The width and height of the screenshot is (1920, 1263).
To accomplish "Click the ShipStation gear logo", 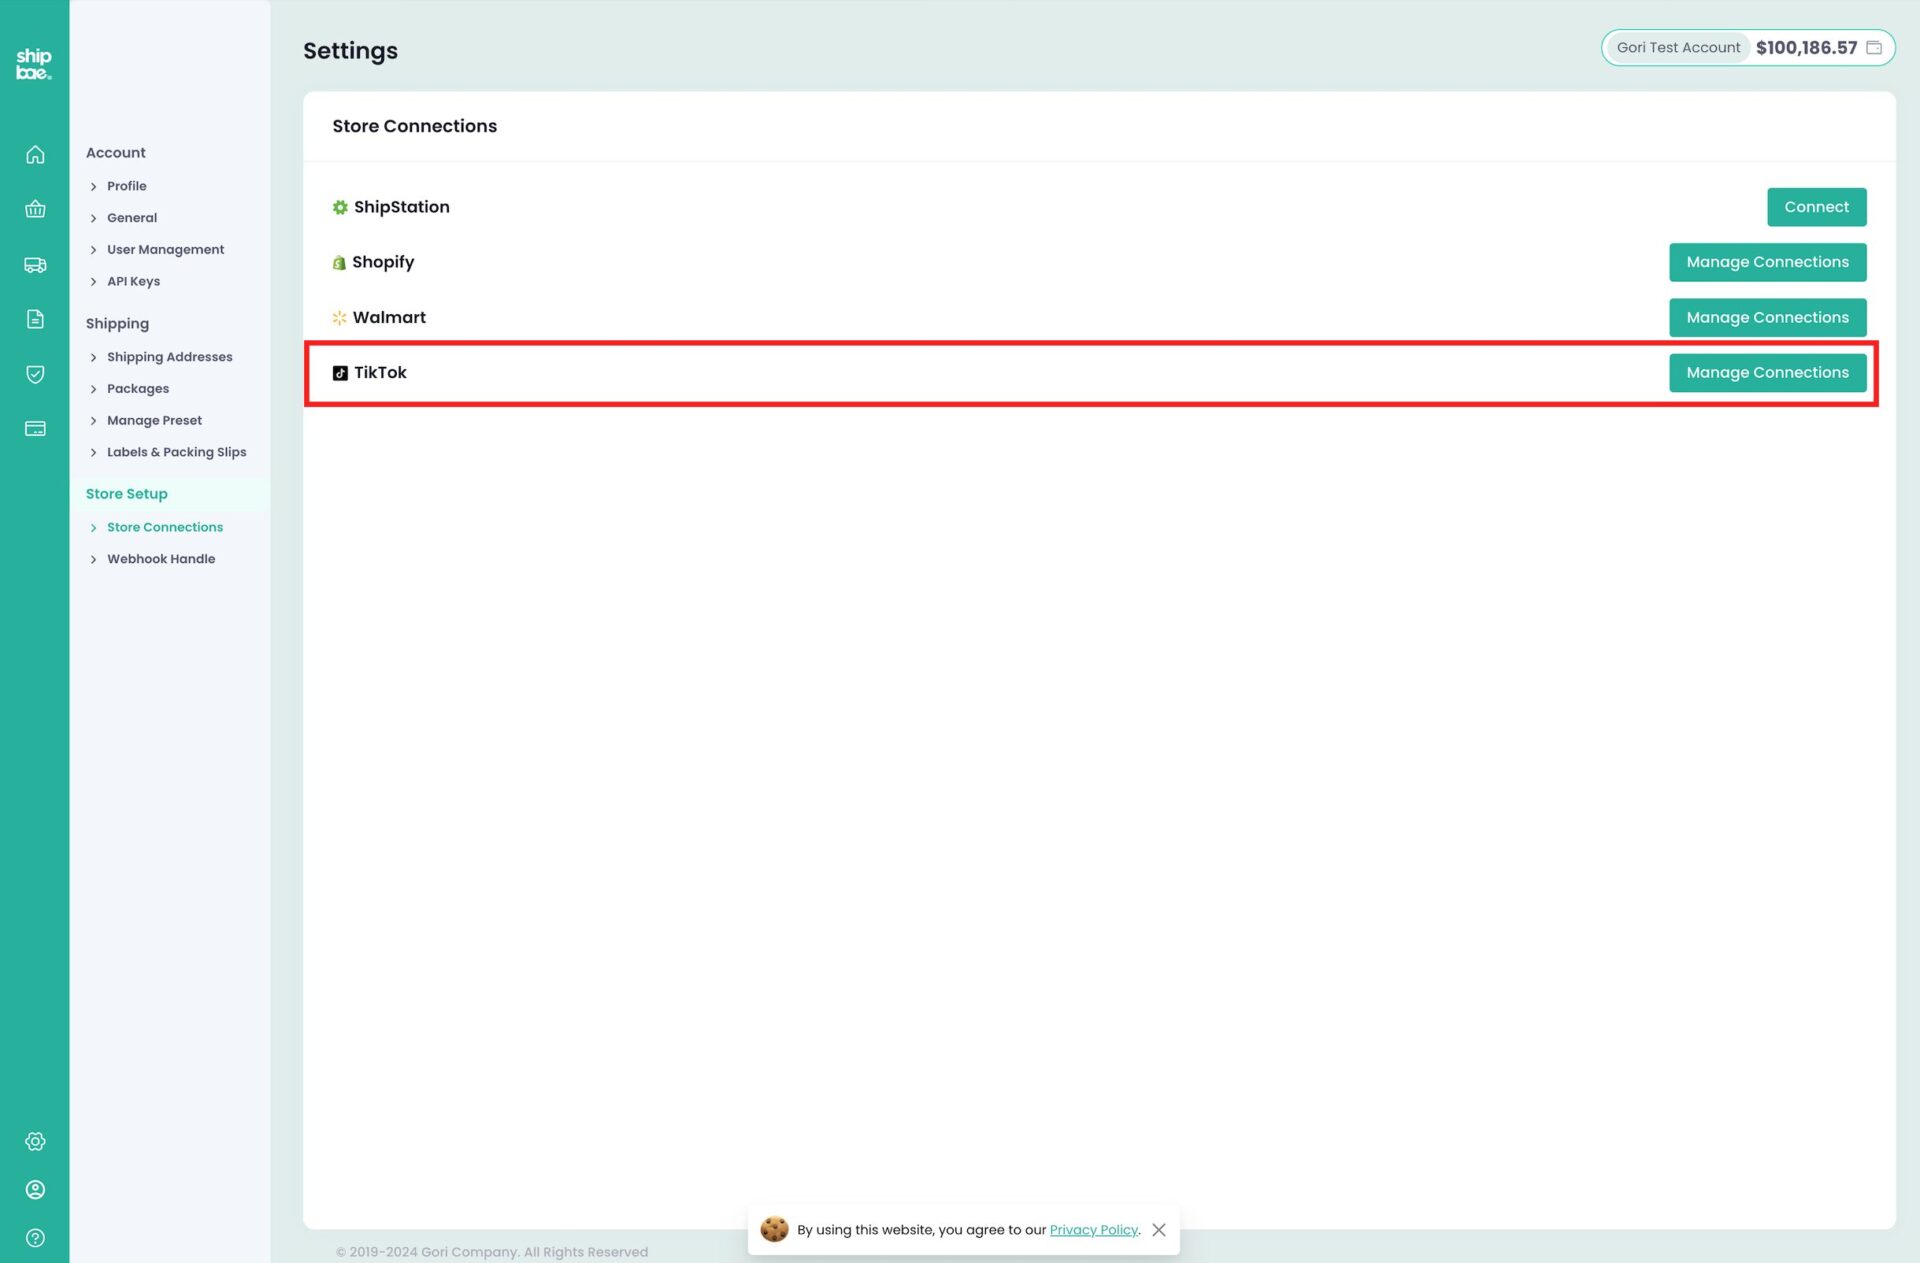I will point(340,207).
